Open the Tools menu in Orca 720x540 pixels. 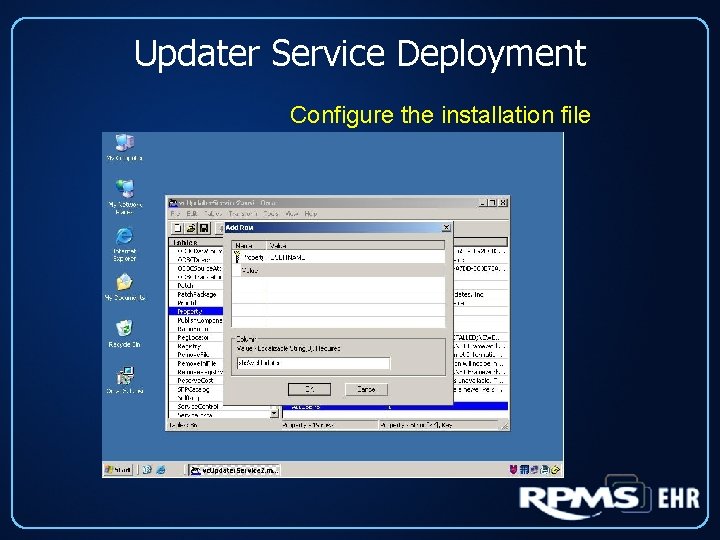tap(271, 214)
